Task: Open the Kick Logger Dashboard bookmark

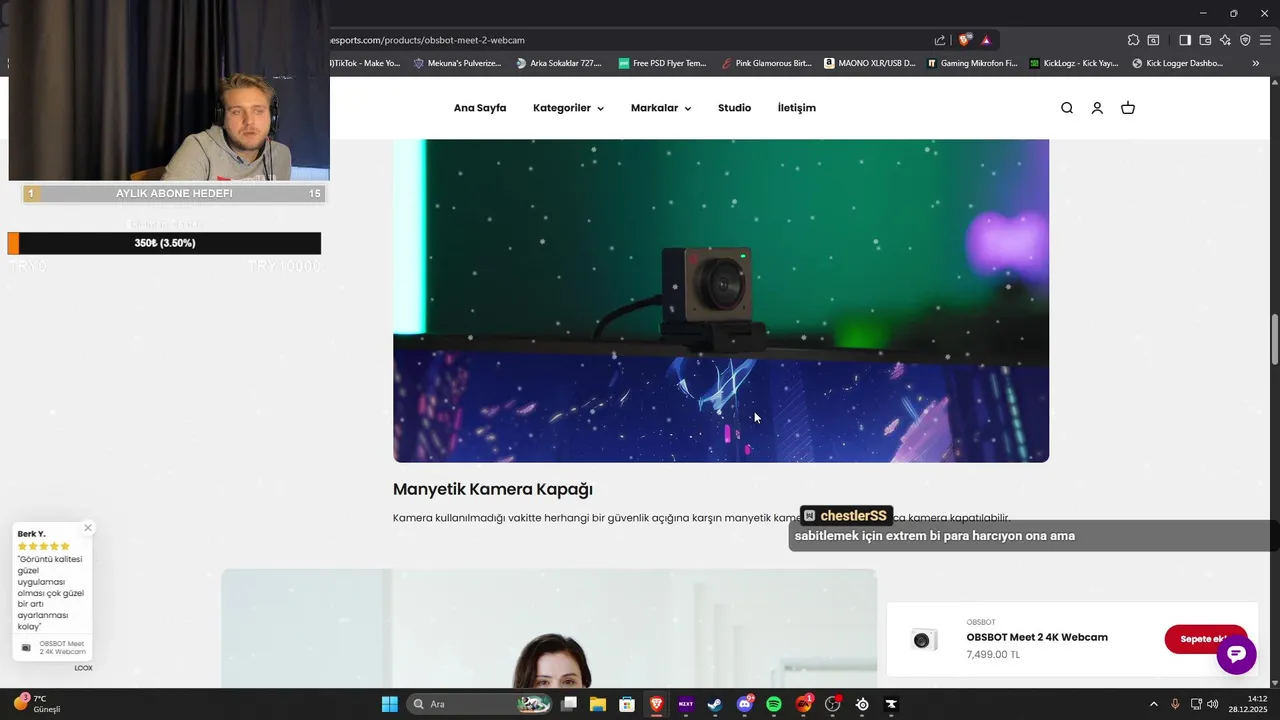Action: pos(1178,63)
